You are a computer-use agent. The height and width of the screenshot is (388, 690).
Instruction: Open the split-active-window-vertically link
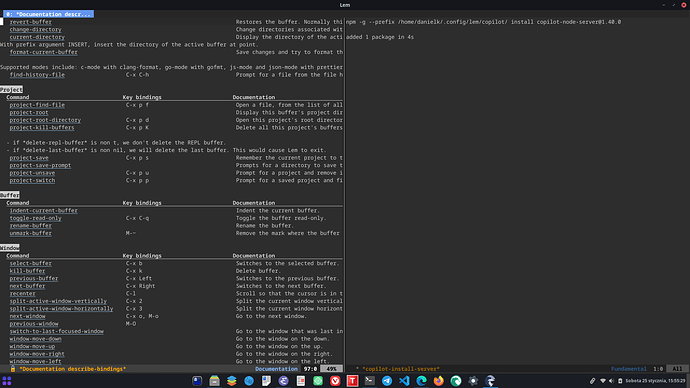point(58,301)
